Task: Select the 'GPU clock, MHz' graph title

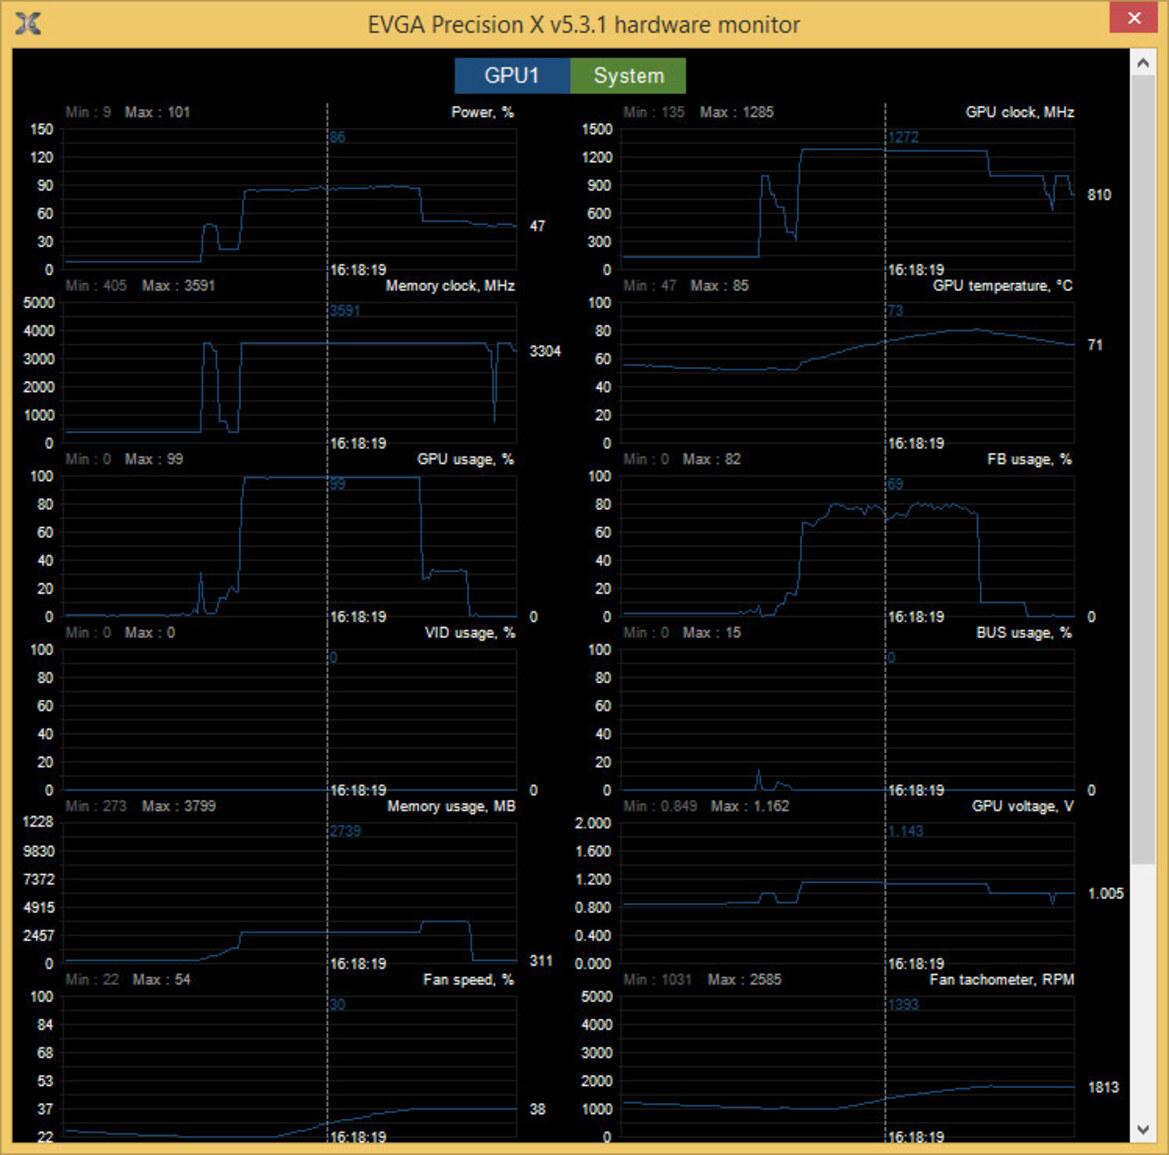Action: tap(1019, 113)
